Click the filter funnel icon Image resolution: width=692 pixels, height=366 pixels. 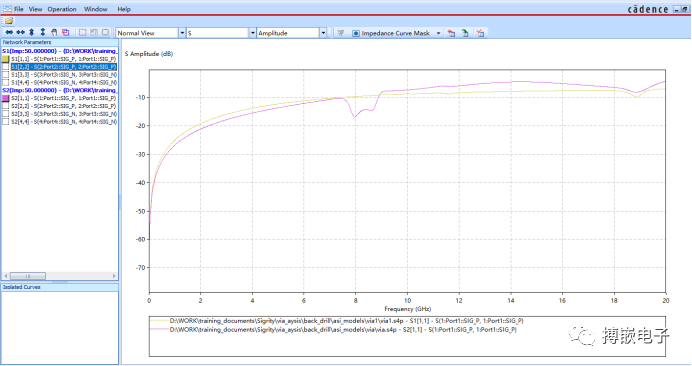pyautogui.click(x=341, y=33)
